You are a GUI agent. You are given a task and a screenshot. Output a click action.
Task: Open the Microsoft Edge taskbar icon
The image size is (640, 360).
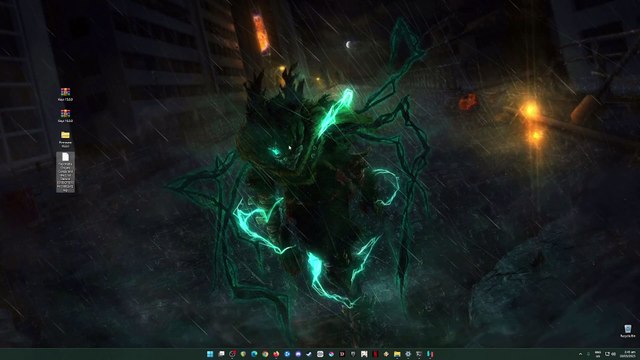tap(254, 354)
